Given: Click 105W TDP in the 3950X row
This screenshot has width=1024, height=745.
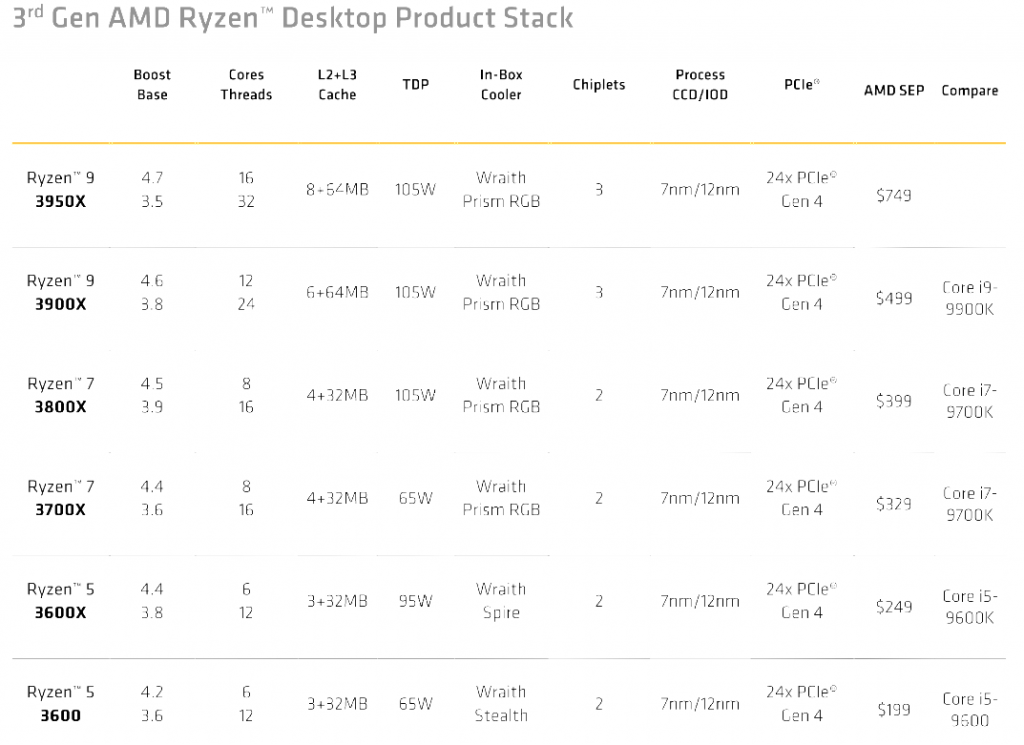Looking at the screenshot, I should pyautogui.click(x=415, y=189).
